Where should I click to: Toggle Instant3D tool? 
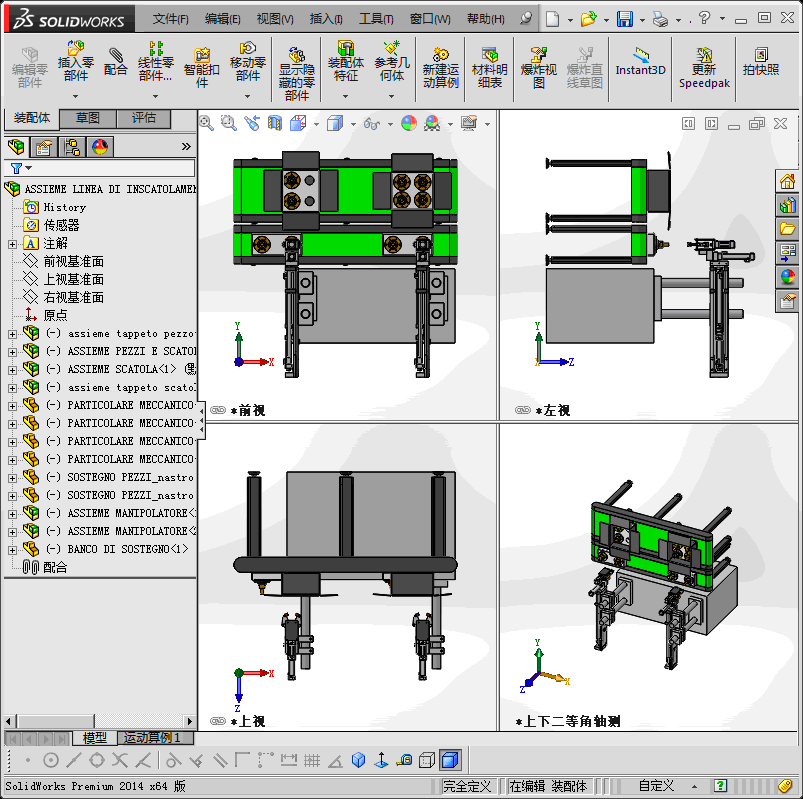(640, 62)
